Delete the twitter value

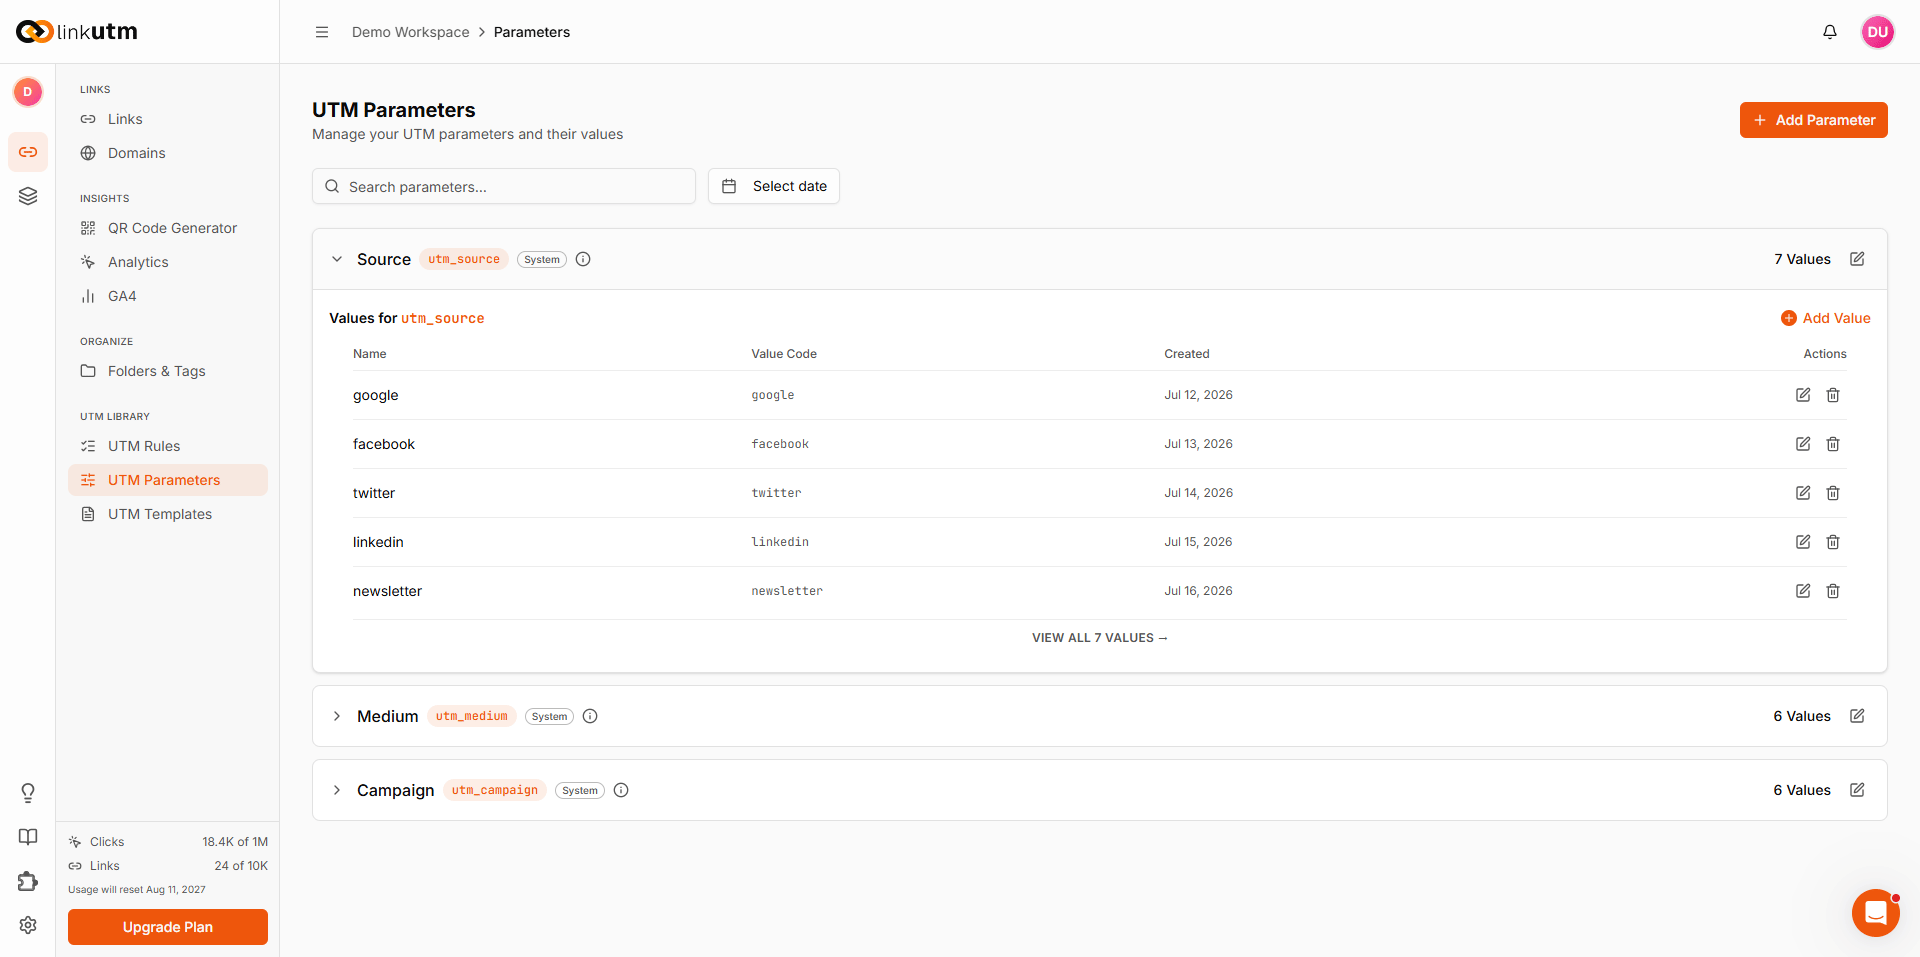[x=1833, y=493]
